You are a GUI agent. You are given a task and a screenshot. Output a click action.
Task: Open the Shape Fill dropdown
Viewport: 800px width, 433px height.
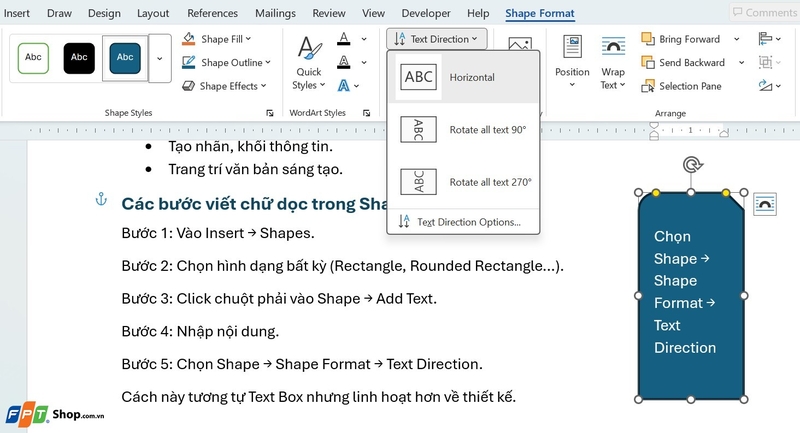coord(217,39)
